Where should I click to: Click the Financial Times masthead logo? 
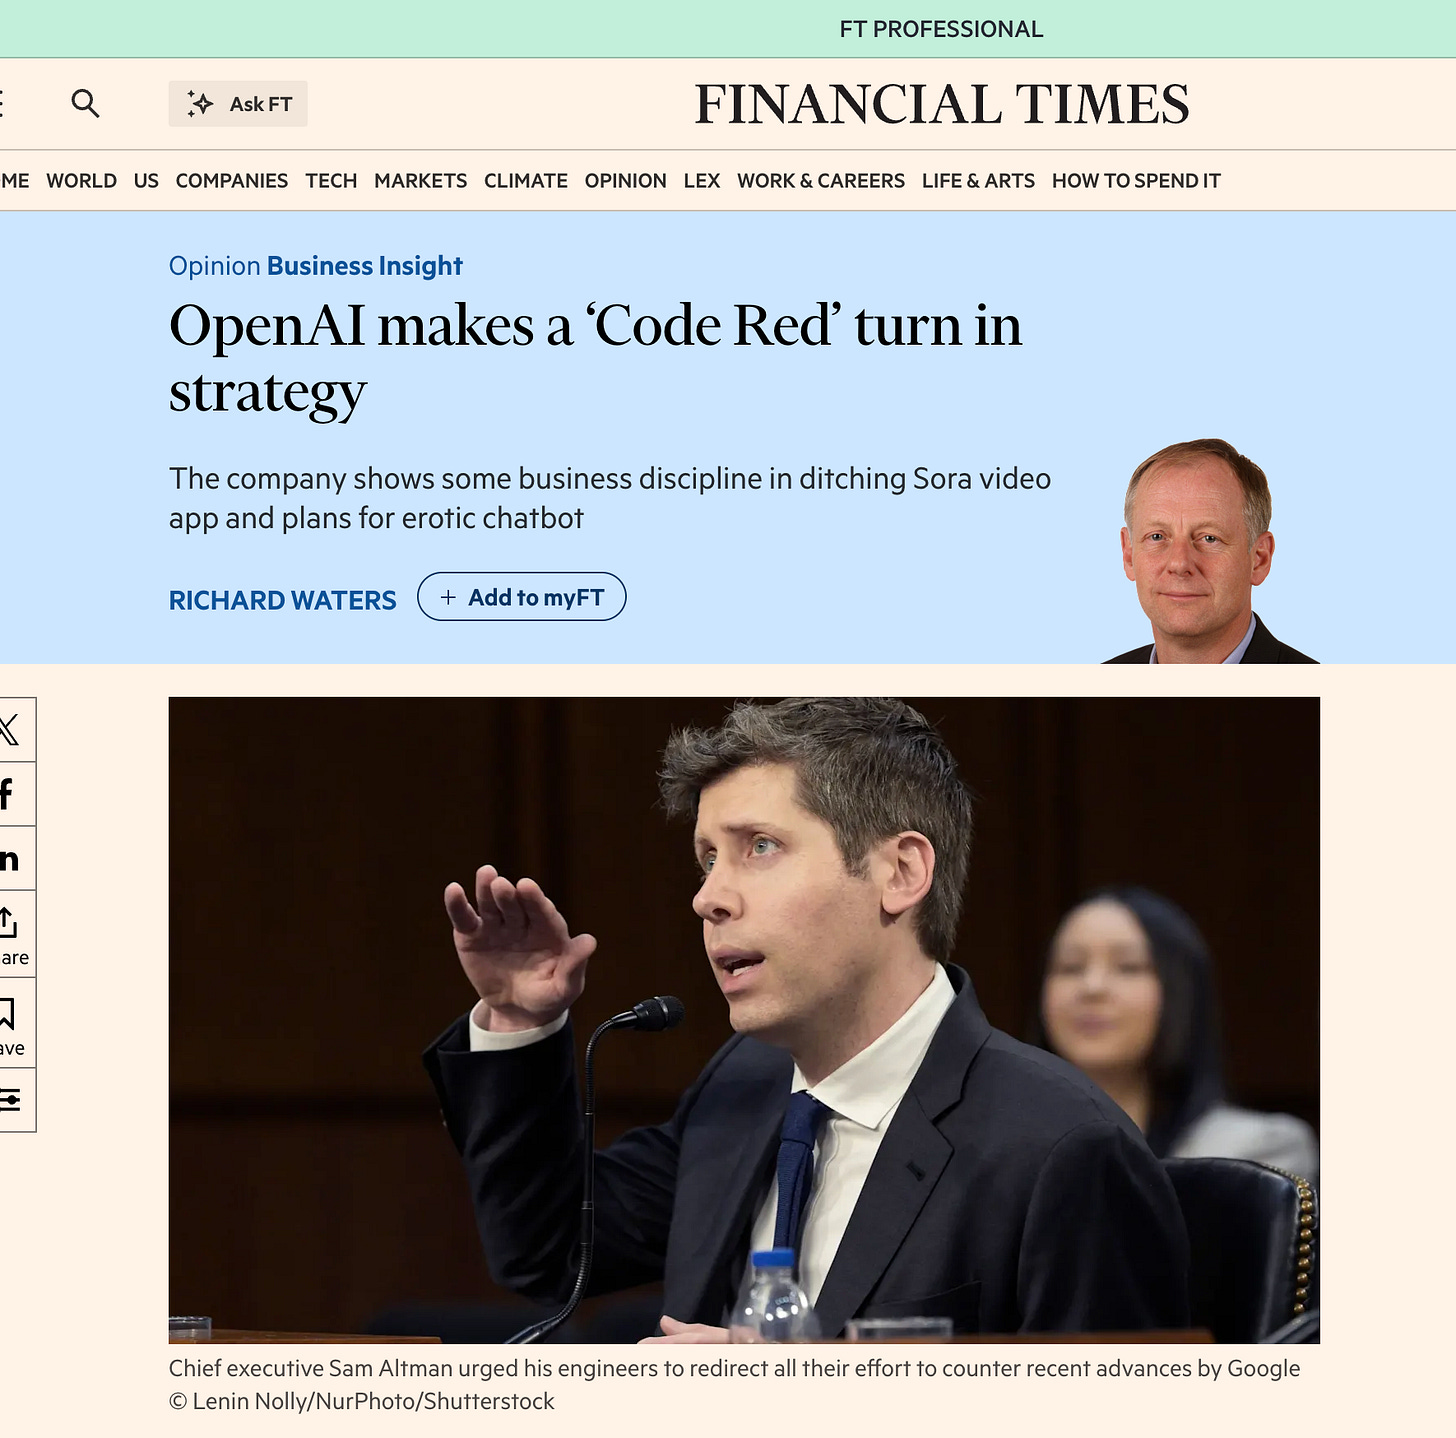(942, 105)
